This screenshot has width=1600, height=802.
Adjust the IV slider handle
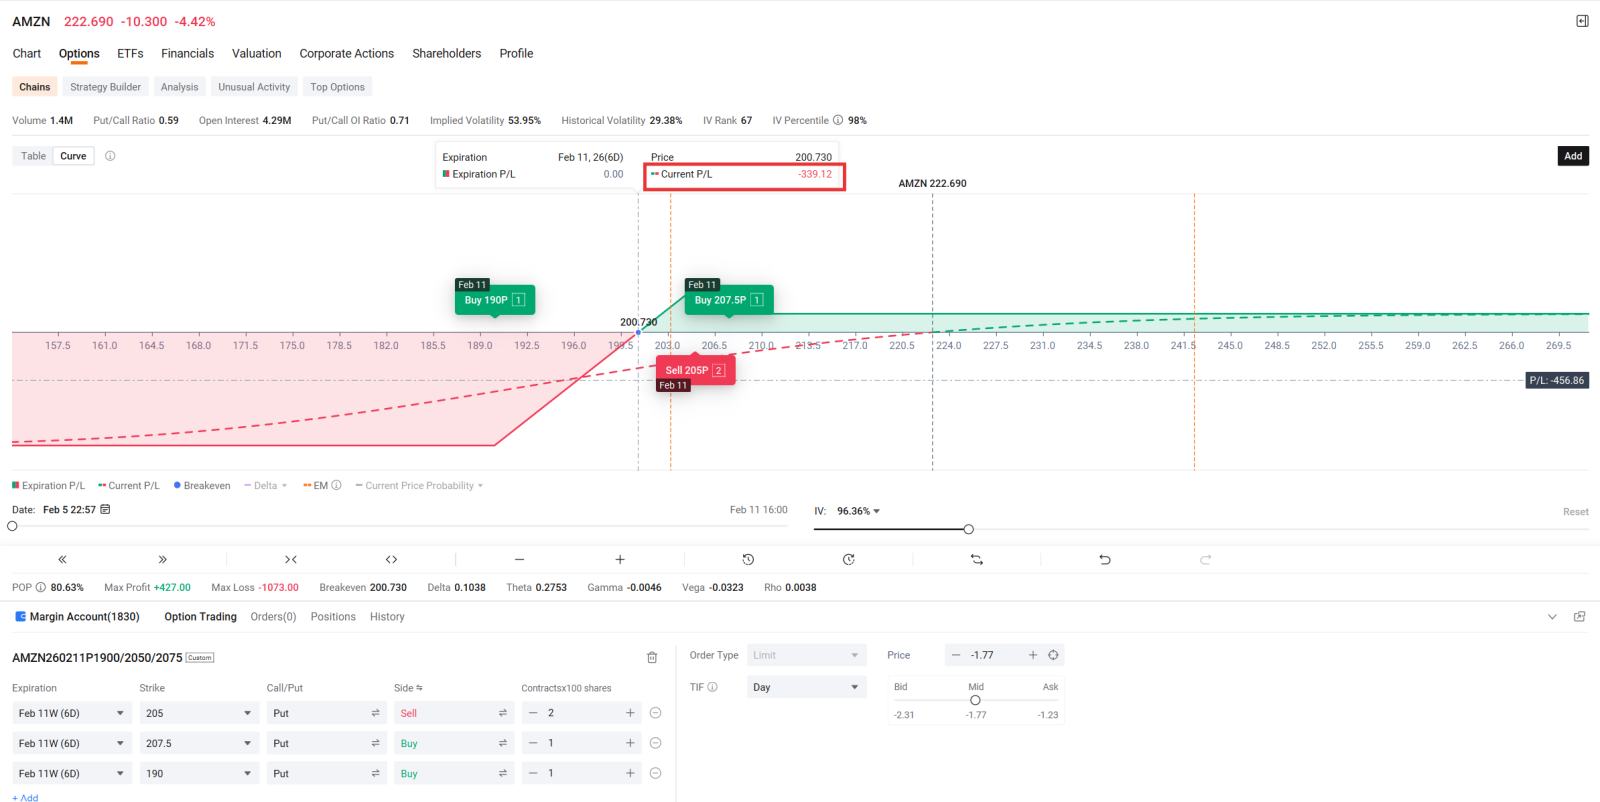(x=968, y=529)
